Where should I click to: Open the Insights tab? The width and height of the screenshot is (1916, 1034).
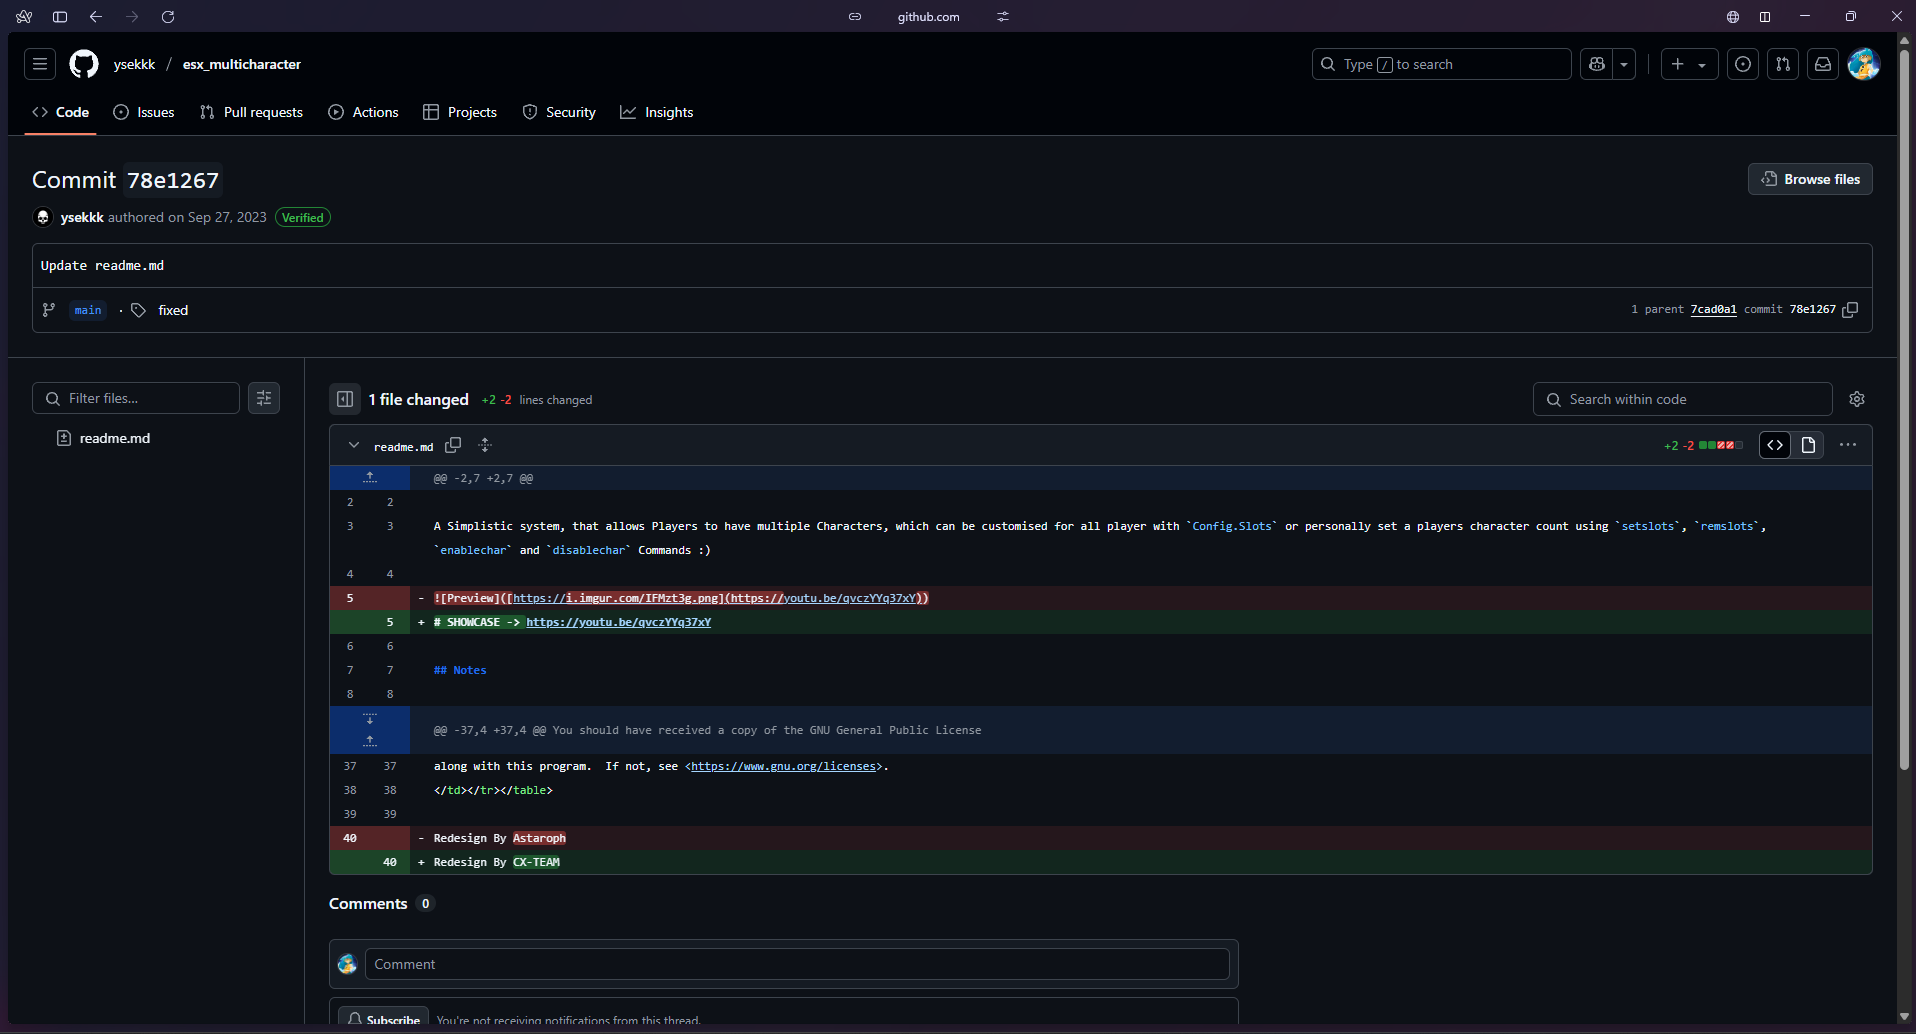pos(657,112)
